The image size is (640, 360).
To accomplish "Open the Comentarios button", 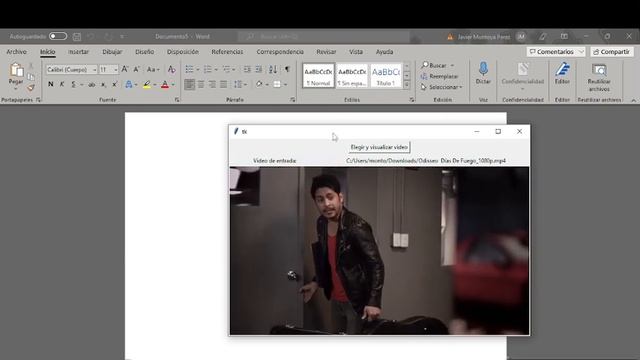I will (556, 52).
